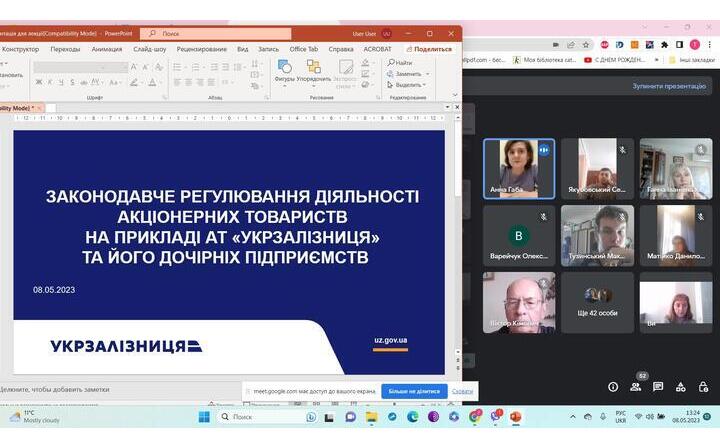This screenshot has width=720, height=448.
Task: Open the Фигуры shapes gallery in PowerPoint
Action: pos(284,71)
